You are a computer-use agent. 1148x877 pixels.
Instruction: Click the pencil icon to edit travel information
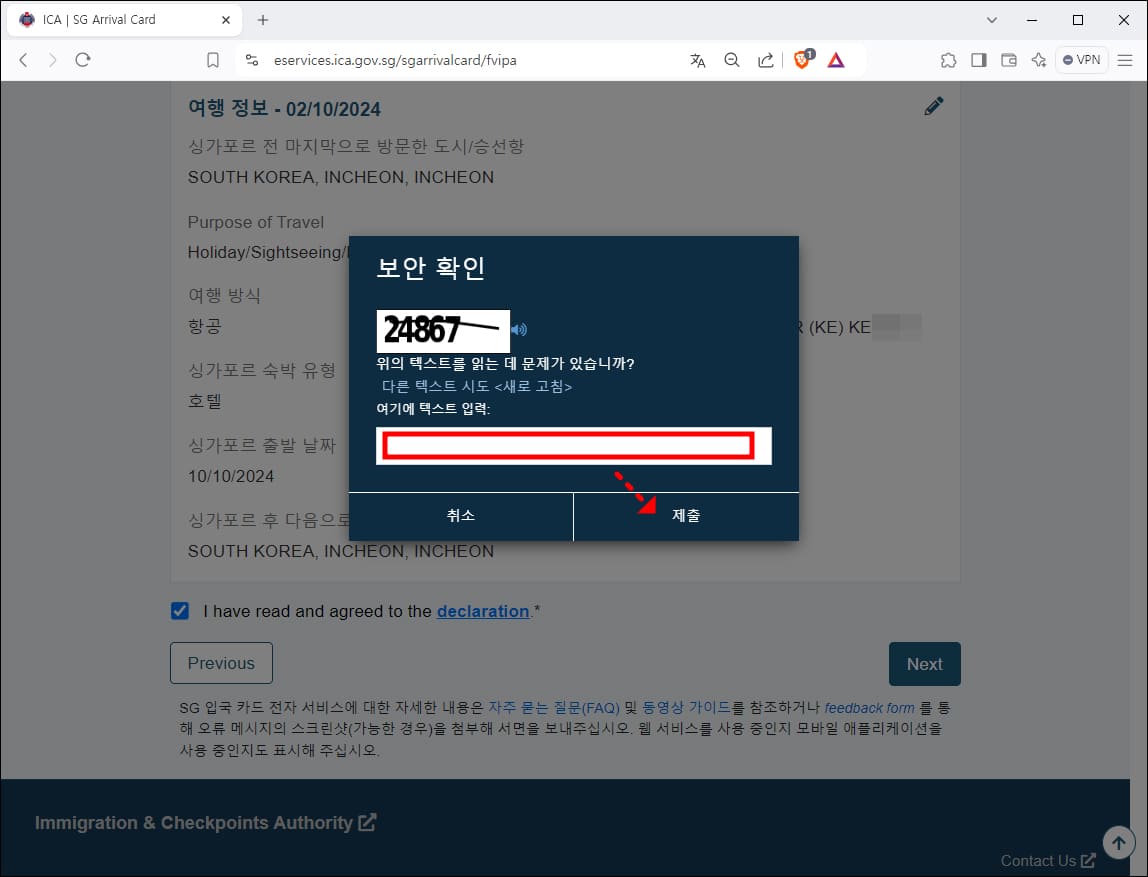coord(934,105)
